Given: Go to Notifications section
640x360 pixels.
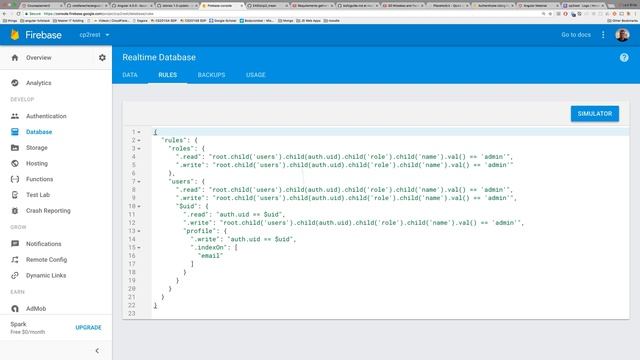Looking at the screenshot, I should 44,244.
